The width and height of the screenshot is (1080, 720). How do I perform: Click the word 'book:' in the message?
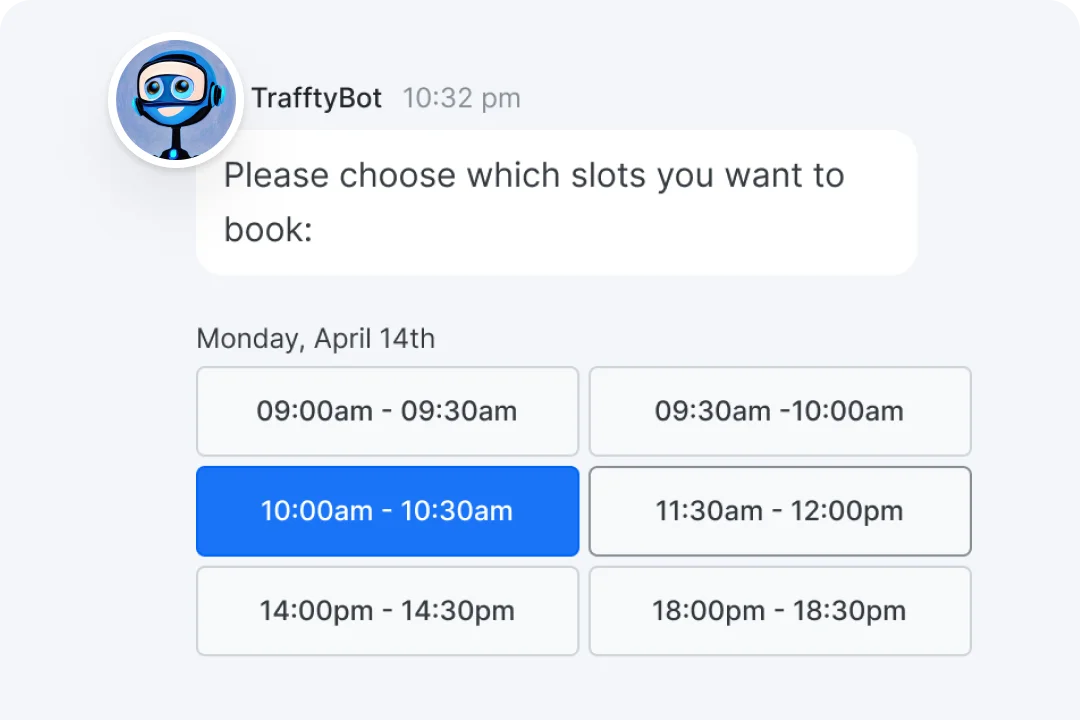point(268,230)
